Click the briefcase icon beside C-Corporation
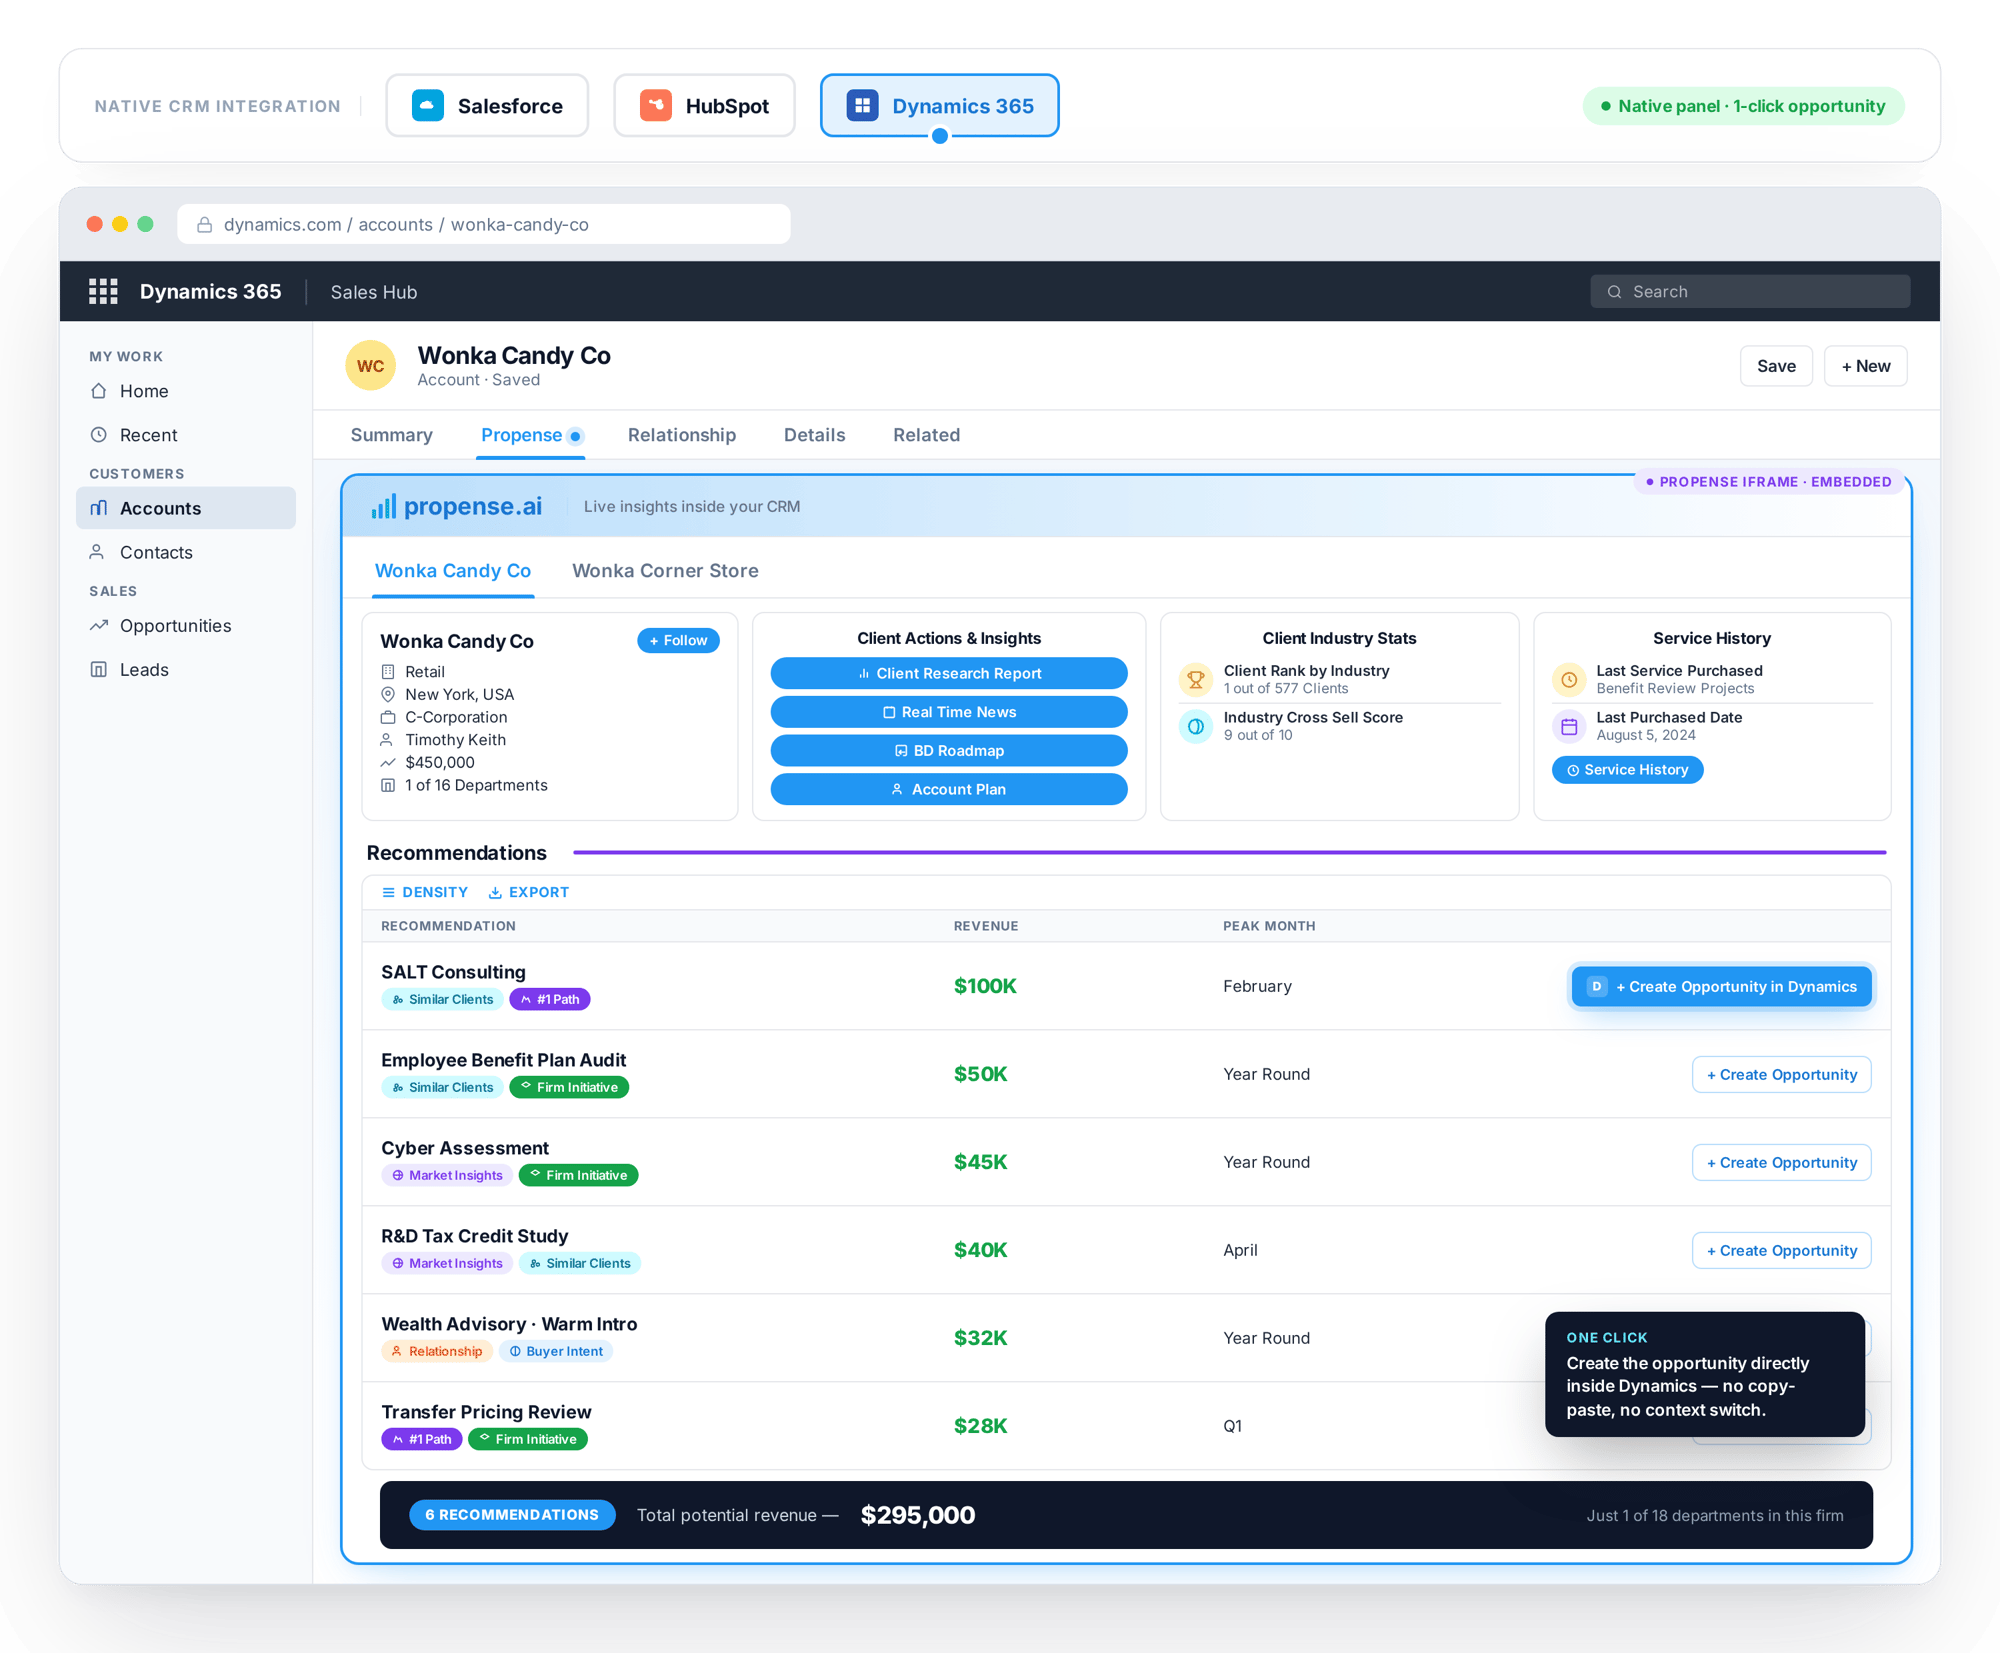The height and width of the screenshot is (1653, 2000). (x=388, y=717)
